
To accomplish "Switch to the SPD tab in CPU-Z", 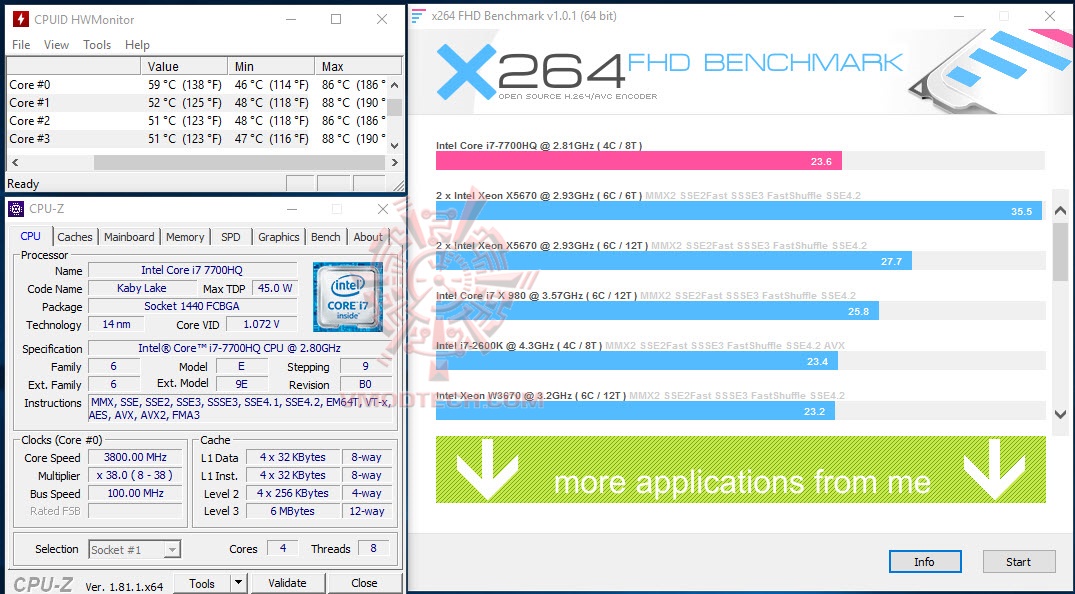I will pos(230,237).
